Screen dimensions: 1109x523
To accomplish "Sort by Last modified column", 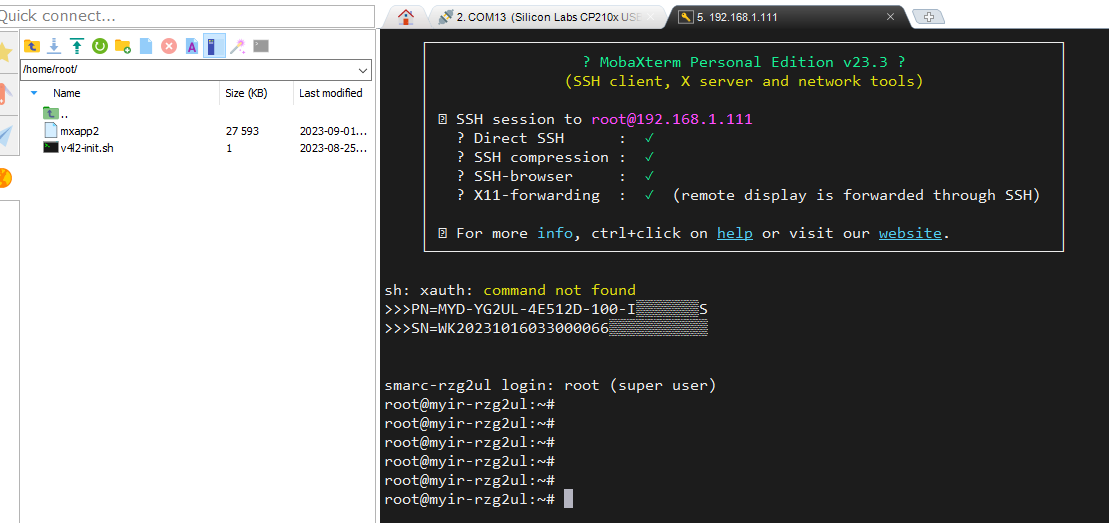I will point(332,93).
